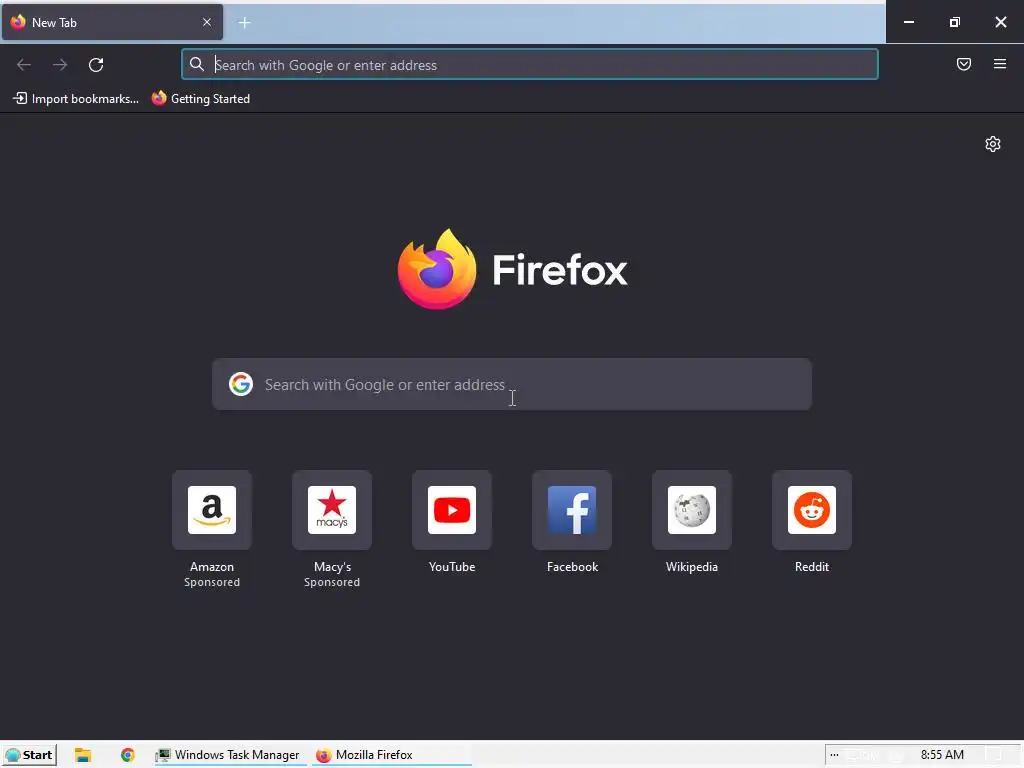The image size is (1024, 768).
Task: Select the New Tab tab
Action: [112, 22]
